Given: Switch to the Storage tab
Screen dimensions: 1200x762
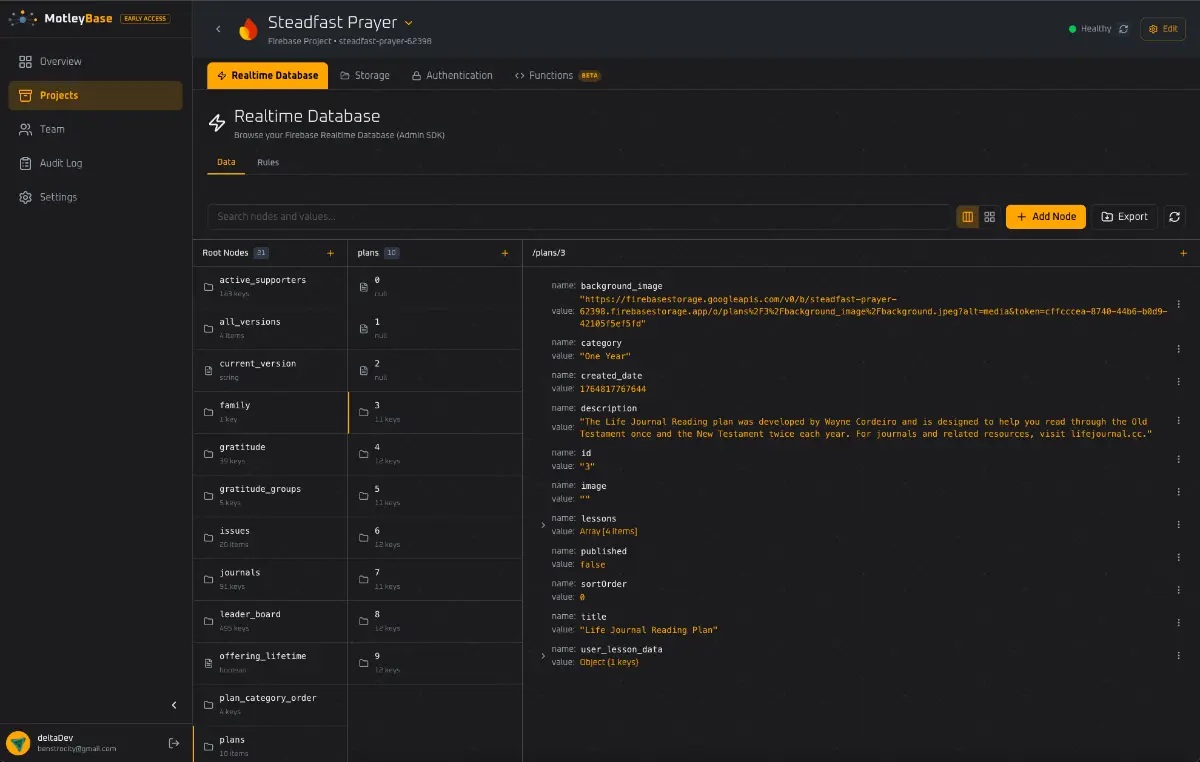Looking at the screenshot, I should click(365, 75).
